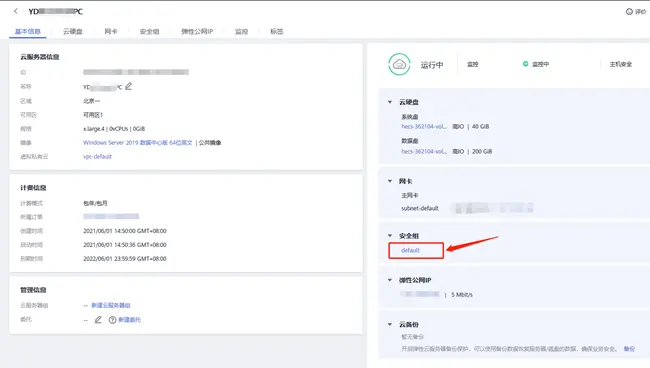Open the question mark help icon near 新建委托

click(112, 320)
